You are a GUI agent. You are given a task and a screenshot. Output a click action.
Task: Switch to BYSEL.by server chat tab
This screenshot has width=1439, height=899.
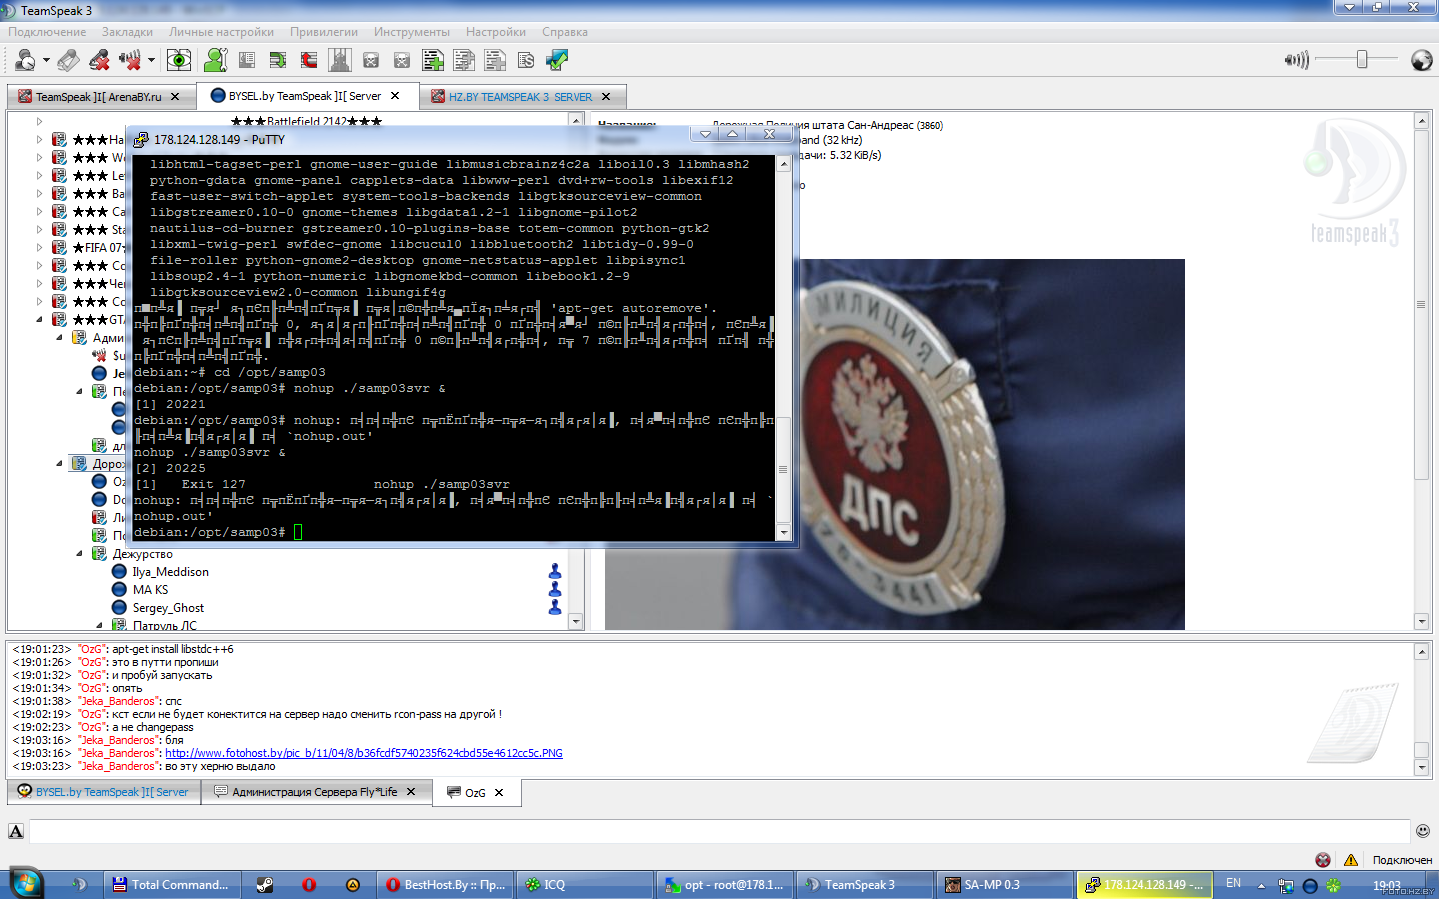pyautogui.click(x=102, y=792)
